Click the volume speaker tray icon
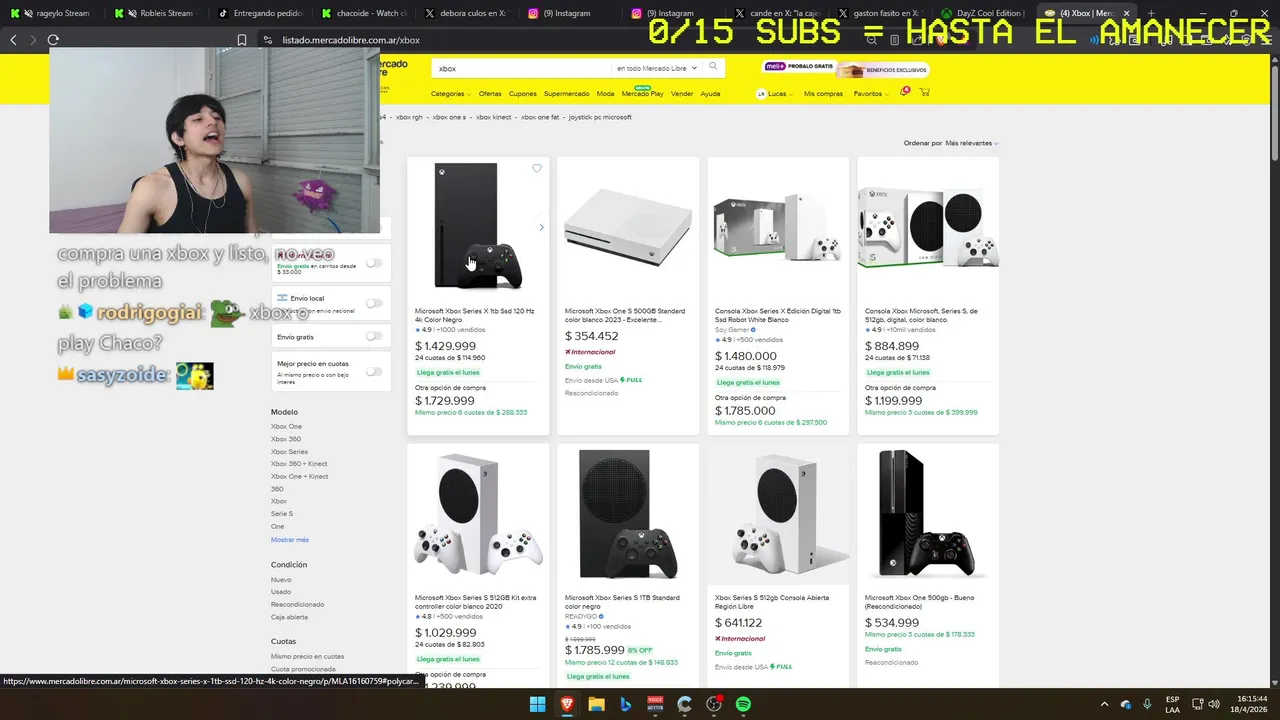Screen dimensions: 1280x720 pos(1214,704)
